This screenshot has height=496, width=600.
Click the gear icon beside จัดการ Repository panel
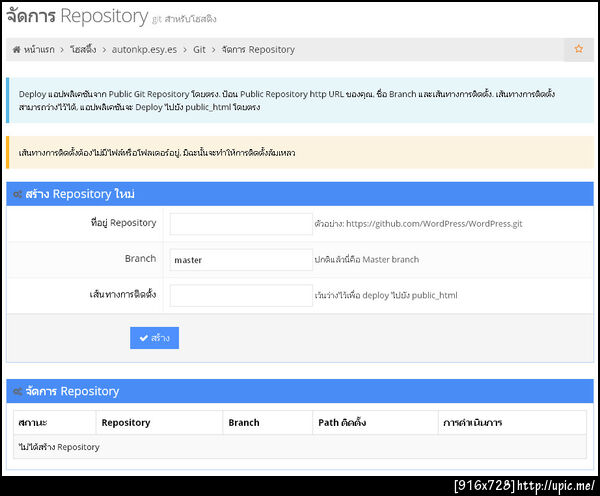point(17,391)
